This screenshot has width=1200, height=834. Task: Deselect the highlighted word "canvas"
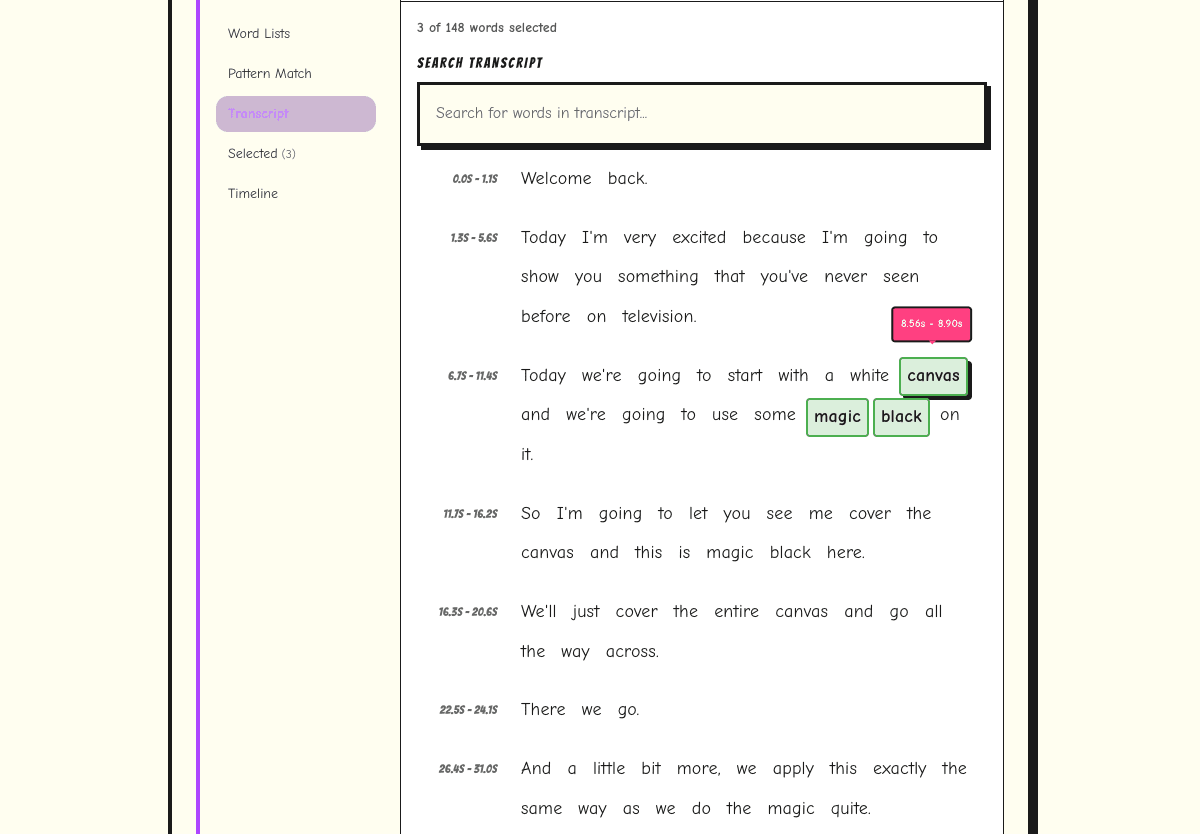[933, 376]
